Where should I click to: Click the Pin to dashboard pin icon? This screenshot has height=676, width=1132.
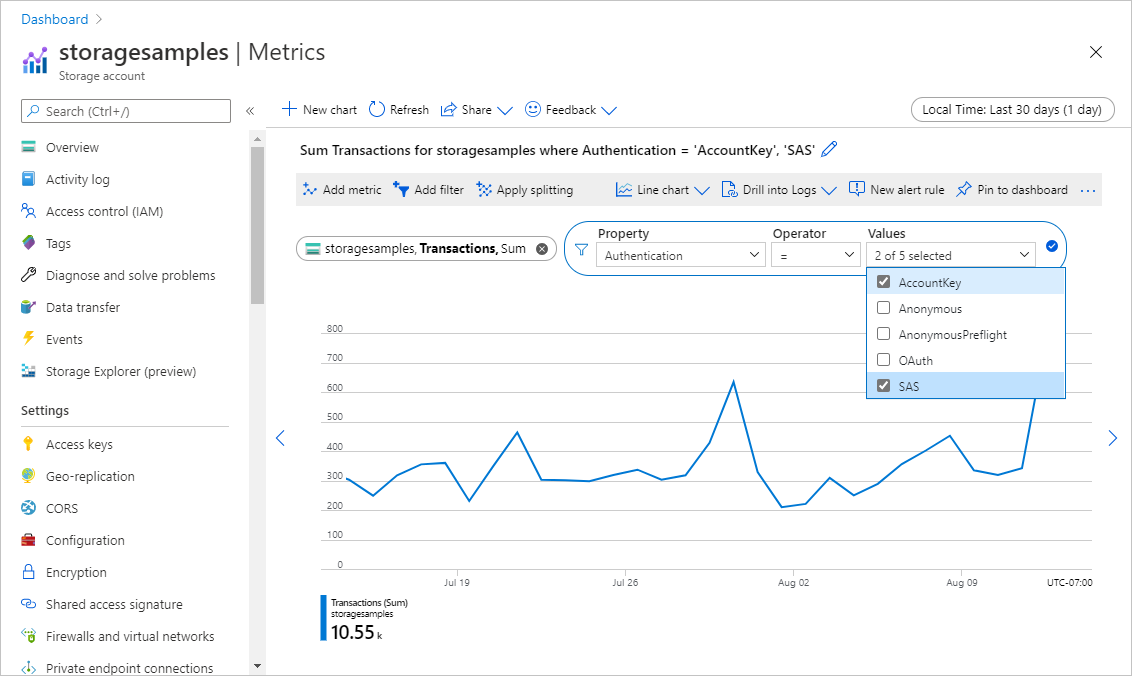[964, 190]
